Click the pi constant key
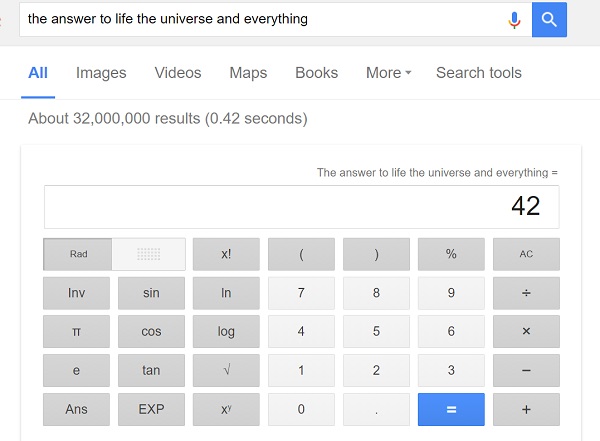The width and height of the screenshot is (600, 441). [x=76, y=331]
